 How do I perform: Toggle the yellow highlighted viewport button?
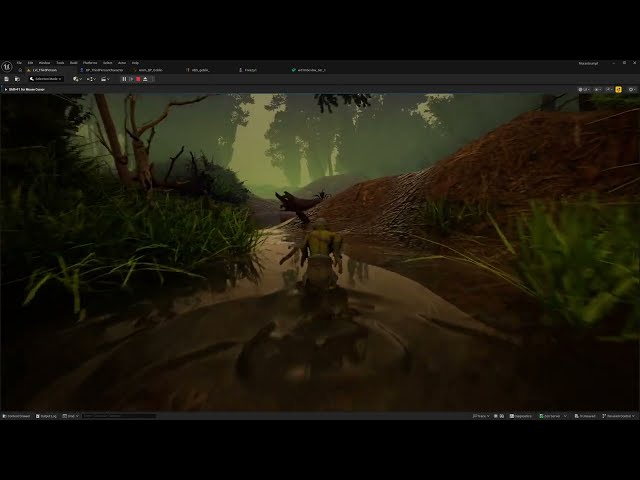point(618,89)
